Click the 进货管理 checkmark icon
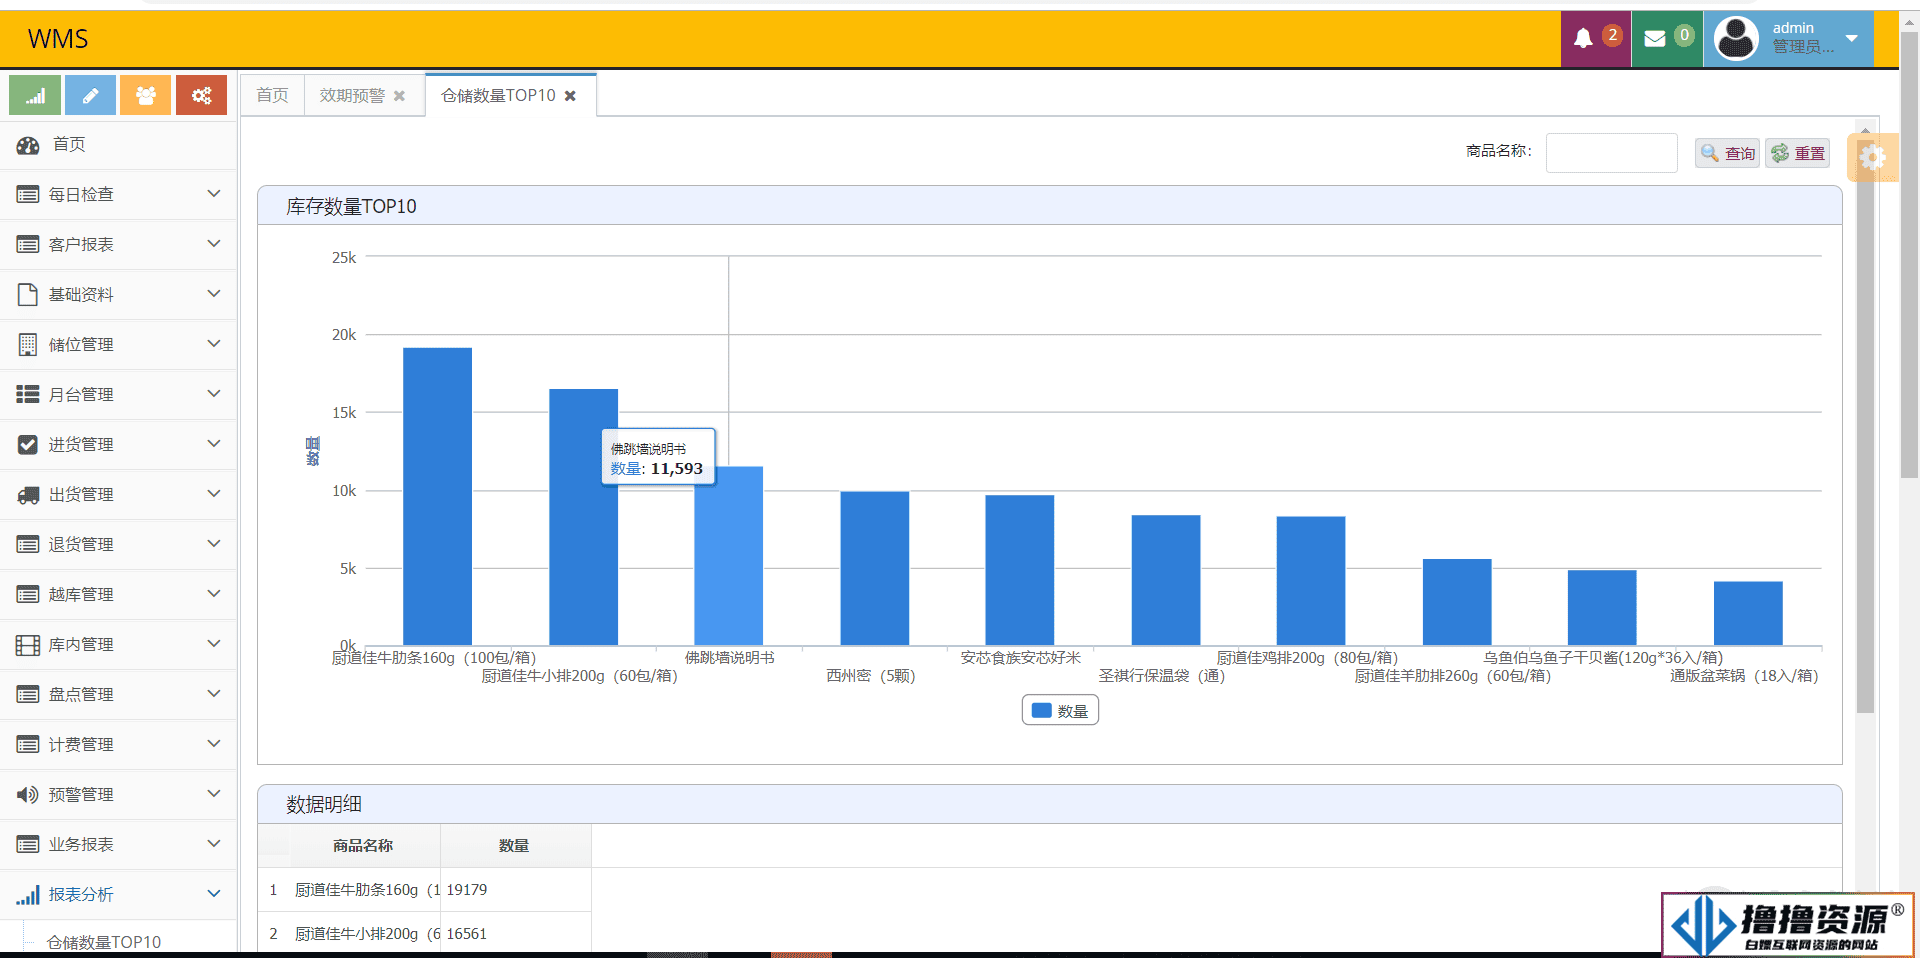1920x958 pixels. tap(28, 445)
